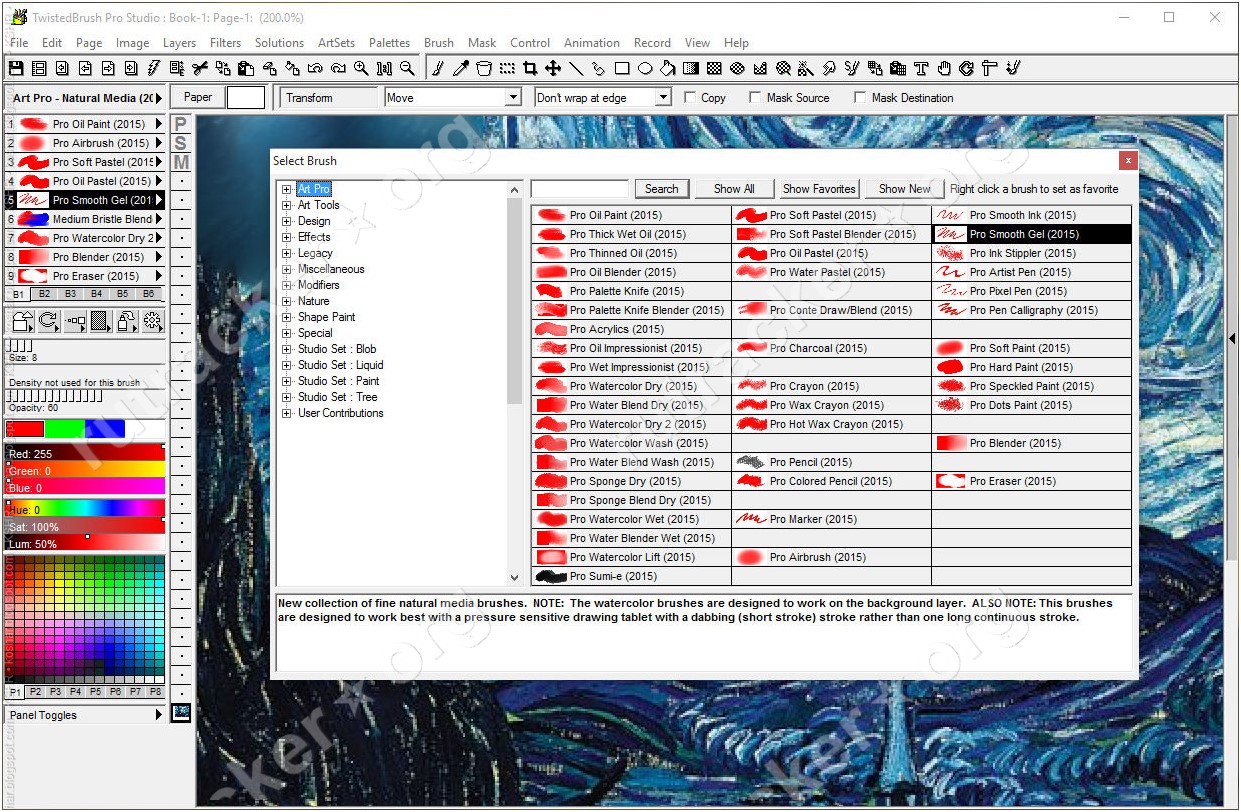Check the Mask Destination option
This screenshot has height=812, width=1241.
click(x=860, y=98)
